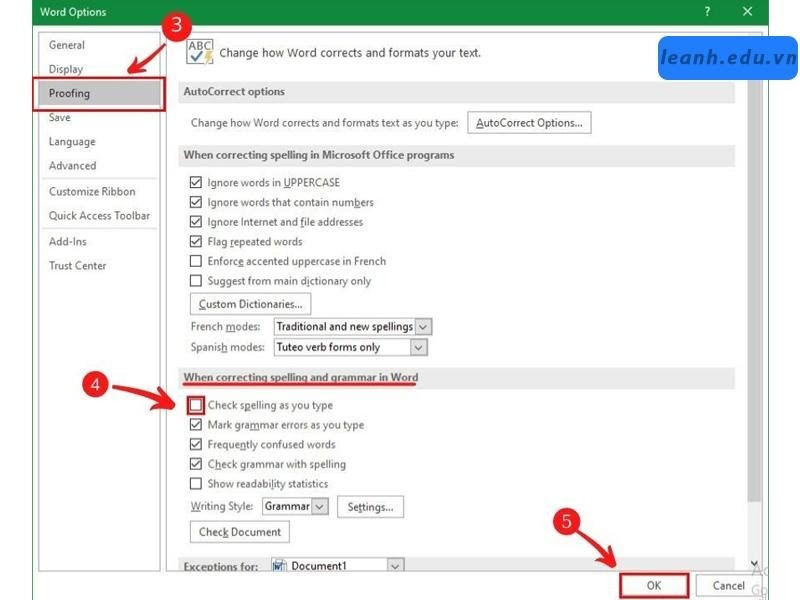The height and width of the screenshot is (600, 800).
Task: Toggle Ignore words in UPPERCASE
Action: [x=195, y=182]
